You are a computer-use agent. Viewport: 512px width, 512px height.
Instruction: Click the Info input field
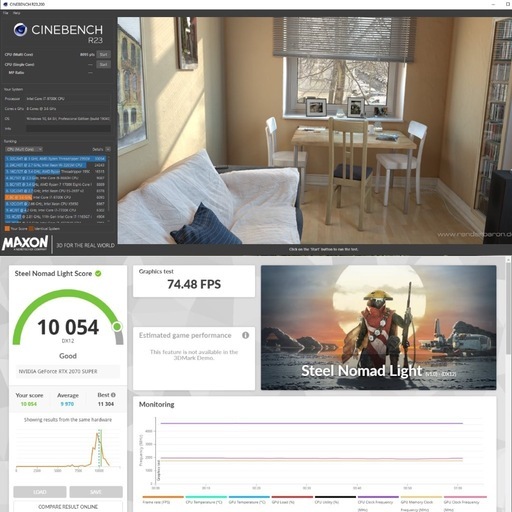68,128
